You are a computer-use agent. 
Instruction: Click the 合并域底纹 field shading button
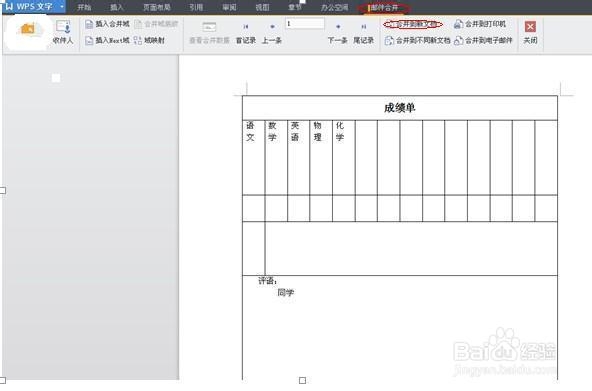click(x=156, y=24)
